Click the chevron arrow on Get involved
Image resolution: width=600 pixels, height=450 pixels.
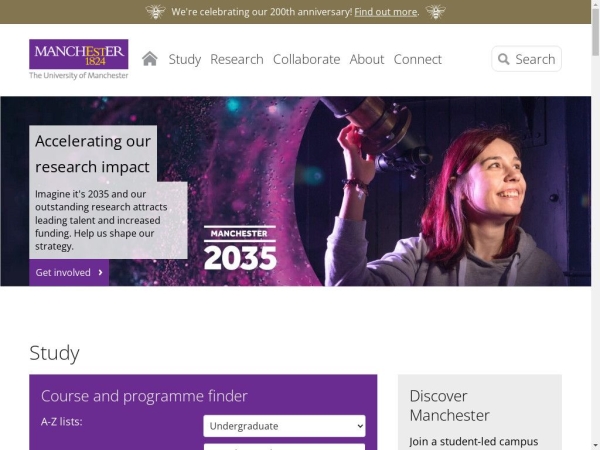coord(101,272)
